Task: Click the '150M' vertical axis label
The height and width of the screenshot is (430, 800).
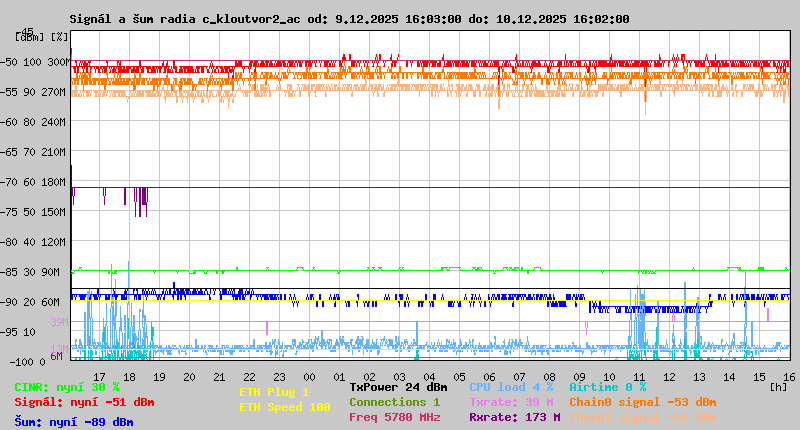Action: click(54, 212)
